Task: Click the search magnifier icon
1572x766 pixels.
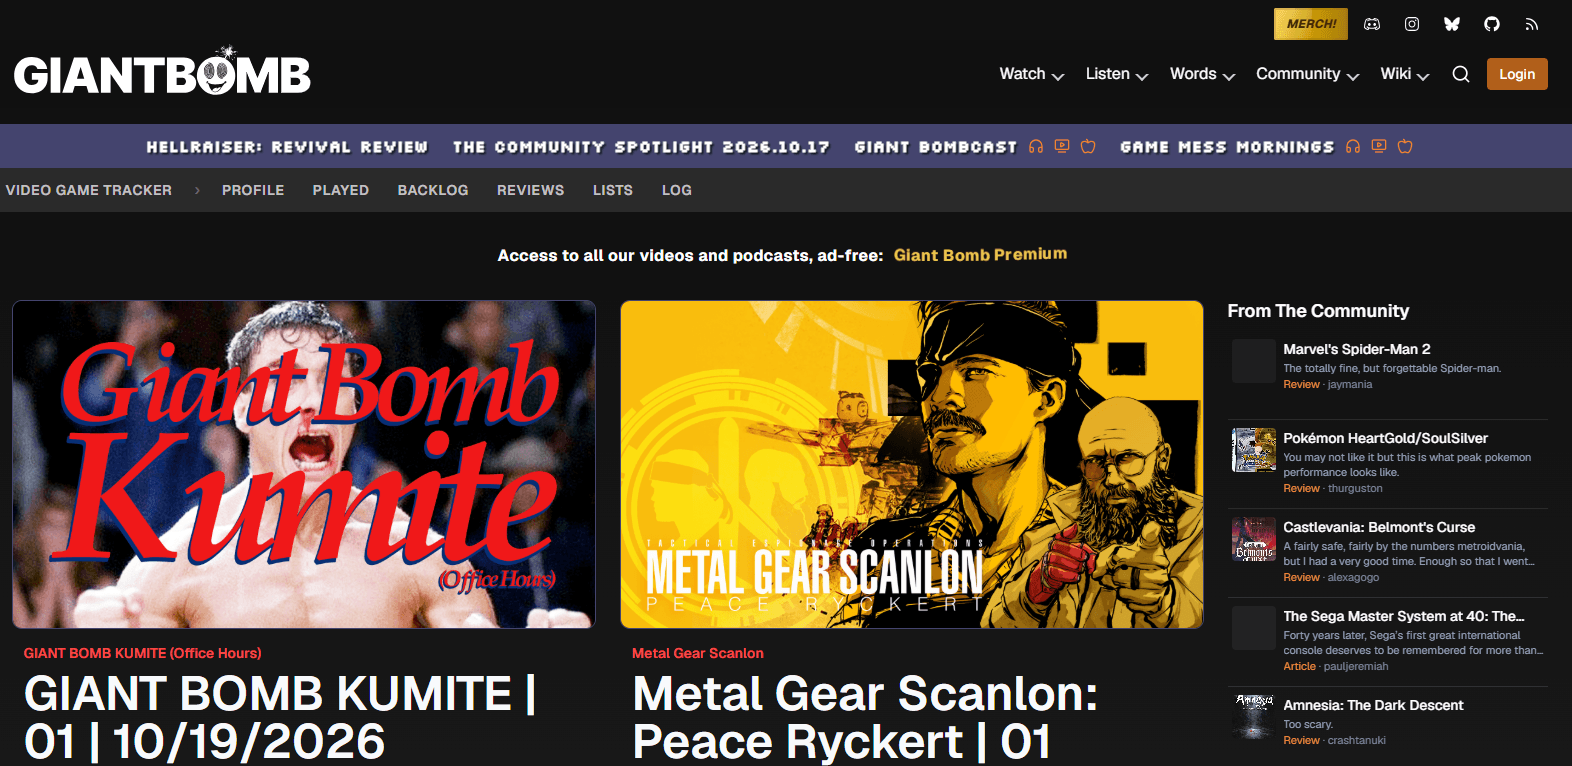Action: tap(1461, 74)
